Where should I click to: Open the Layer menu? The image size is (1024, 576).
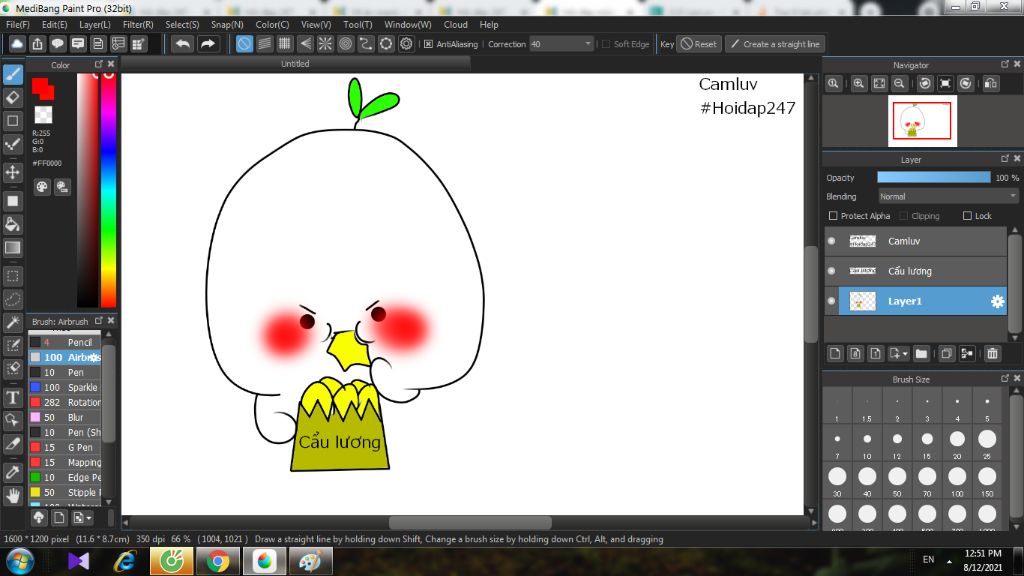95,25
